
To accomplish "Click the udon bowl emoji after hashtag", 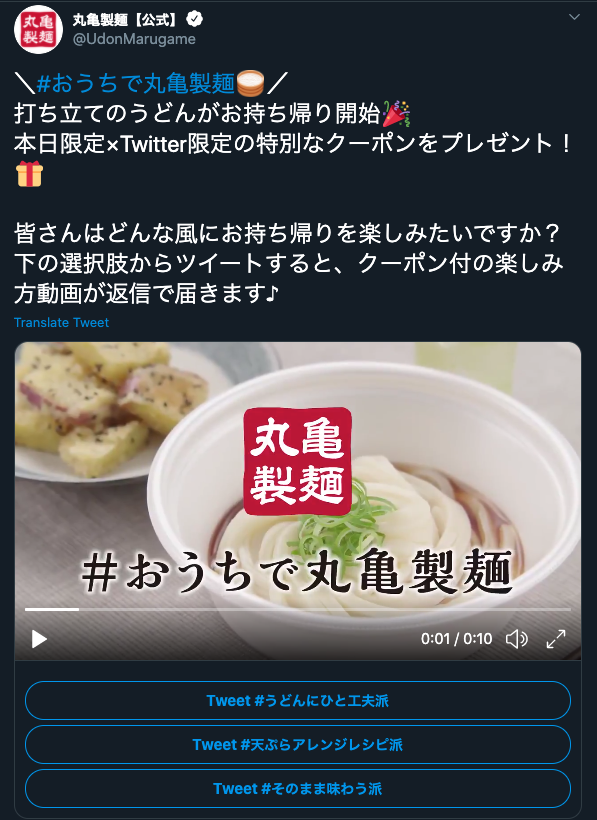I will [x=251, y=83].
